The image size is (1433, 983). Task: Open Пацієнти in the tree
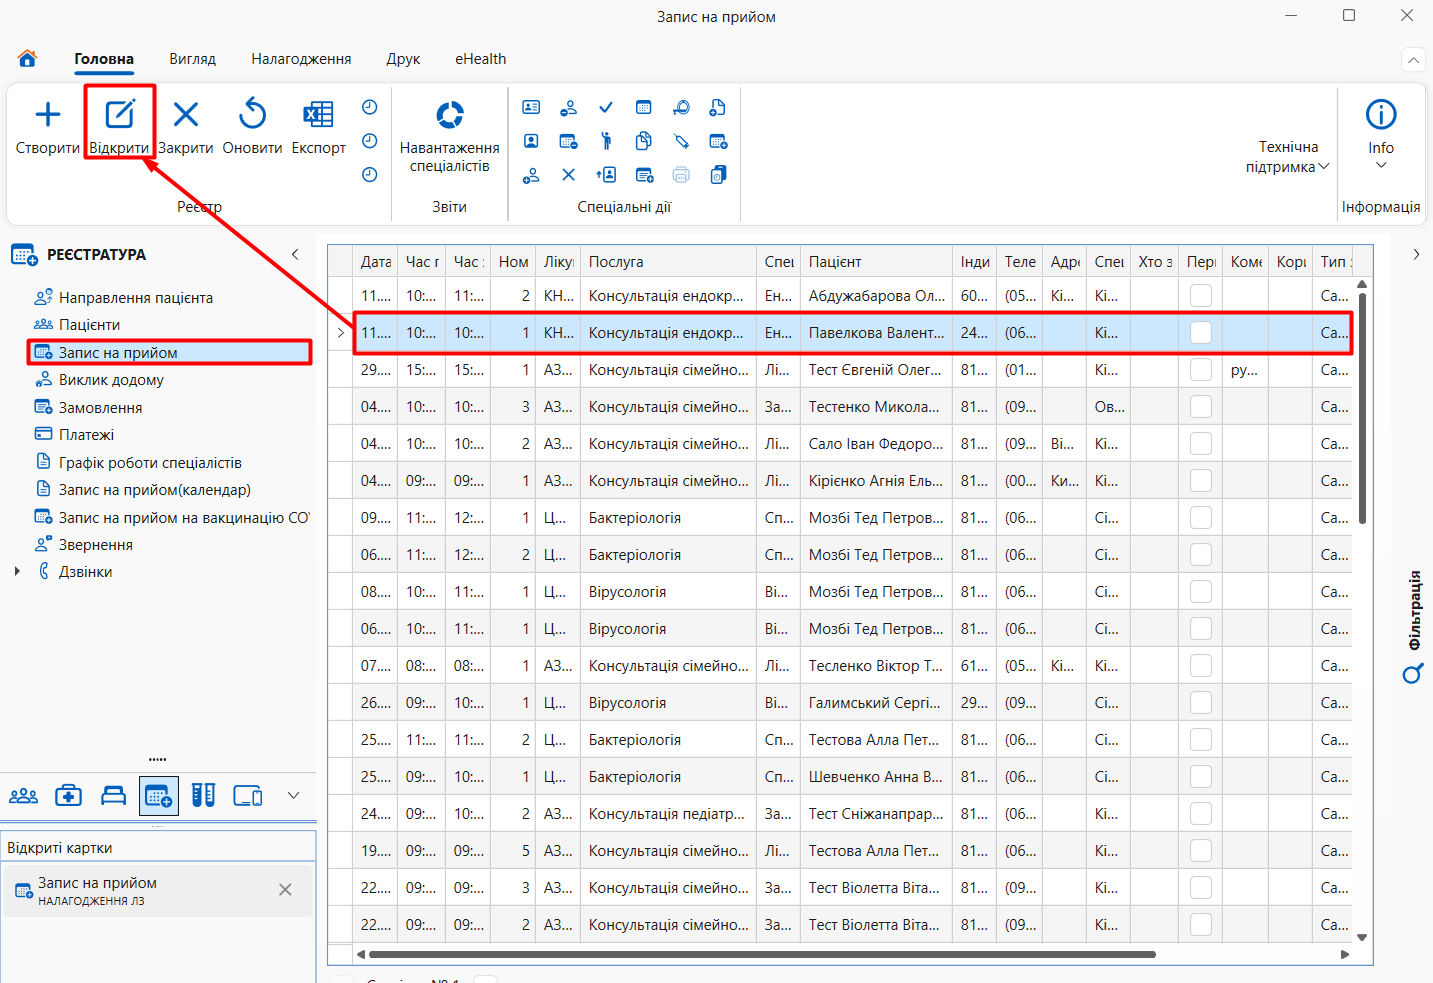coord(89,325)
